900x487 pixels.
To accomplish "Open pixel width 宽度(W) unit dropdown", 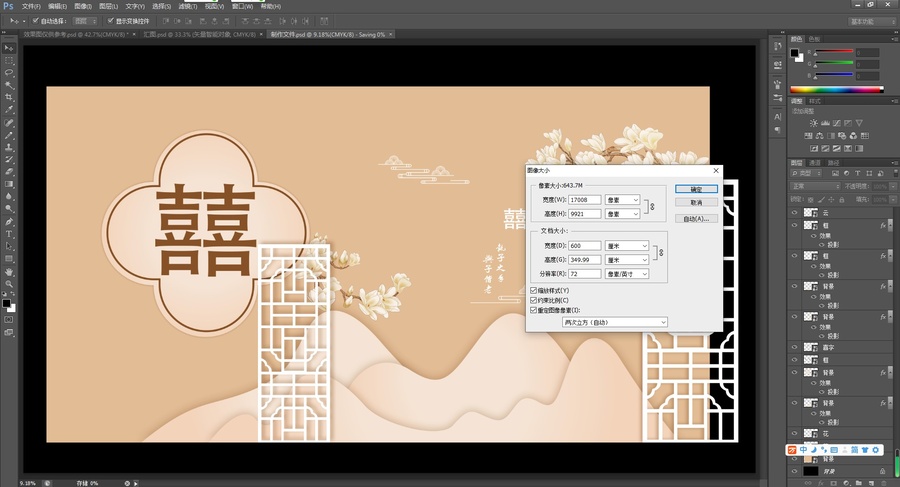I will tap(622, 200).
